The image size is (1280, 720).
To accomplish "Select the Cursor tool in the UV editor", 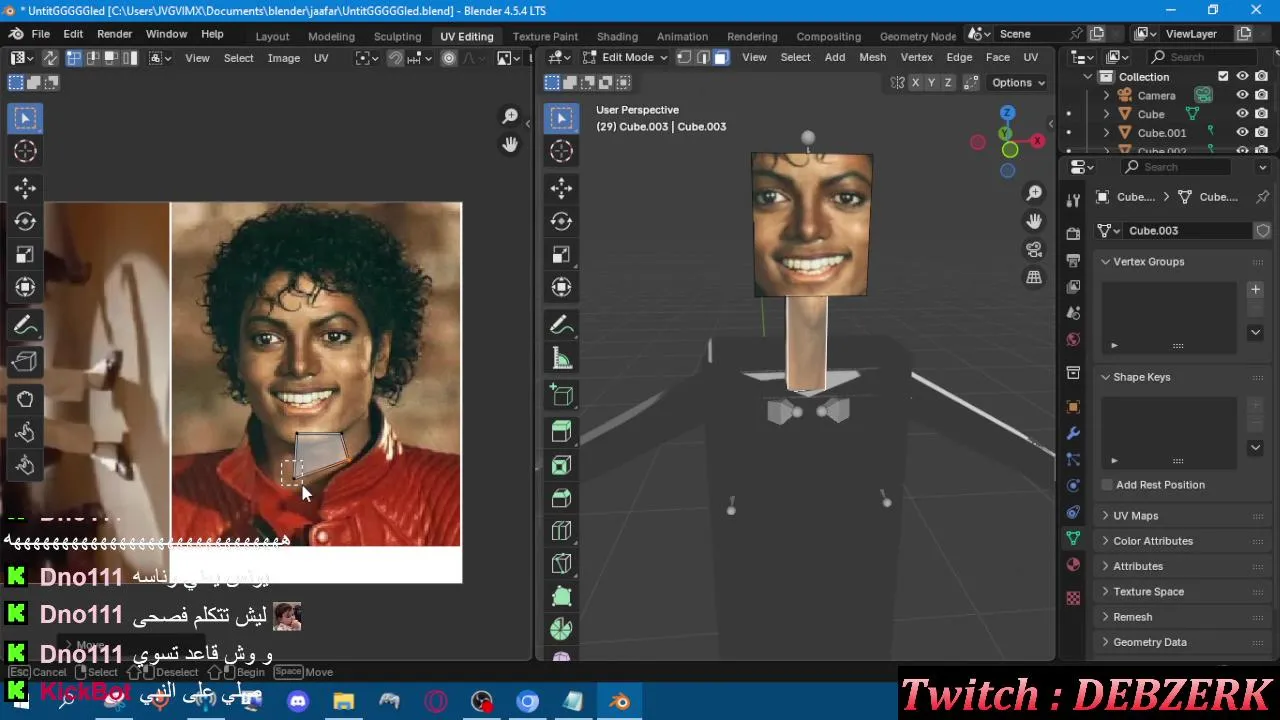I will 25,151.
